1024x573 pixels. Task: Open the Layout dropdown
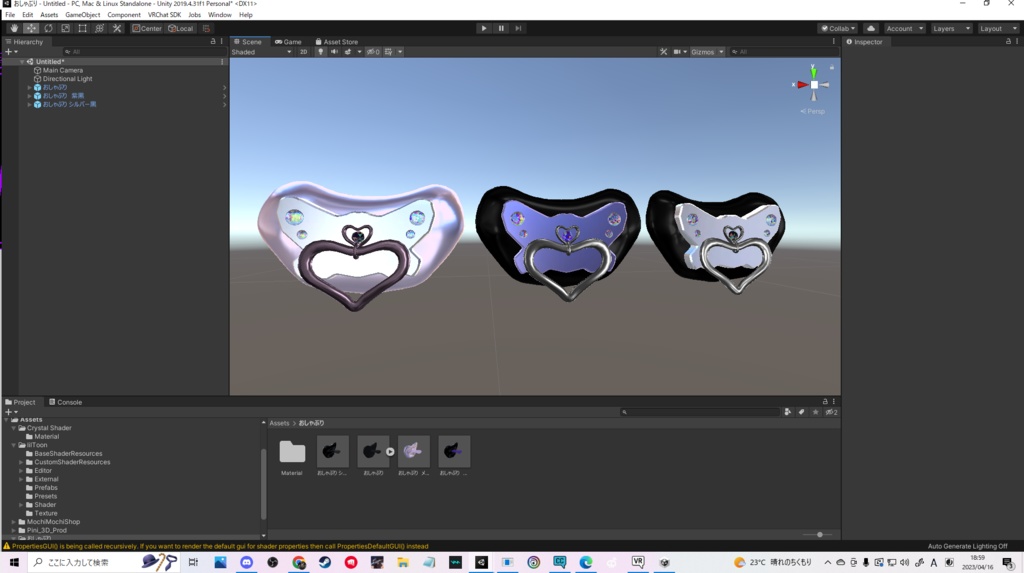pyautogui.click(x=998, y=28)
